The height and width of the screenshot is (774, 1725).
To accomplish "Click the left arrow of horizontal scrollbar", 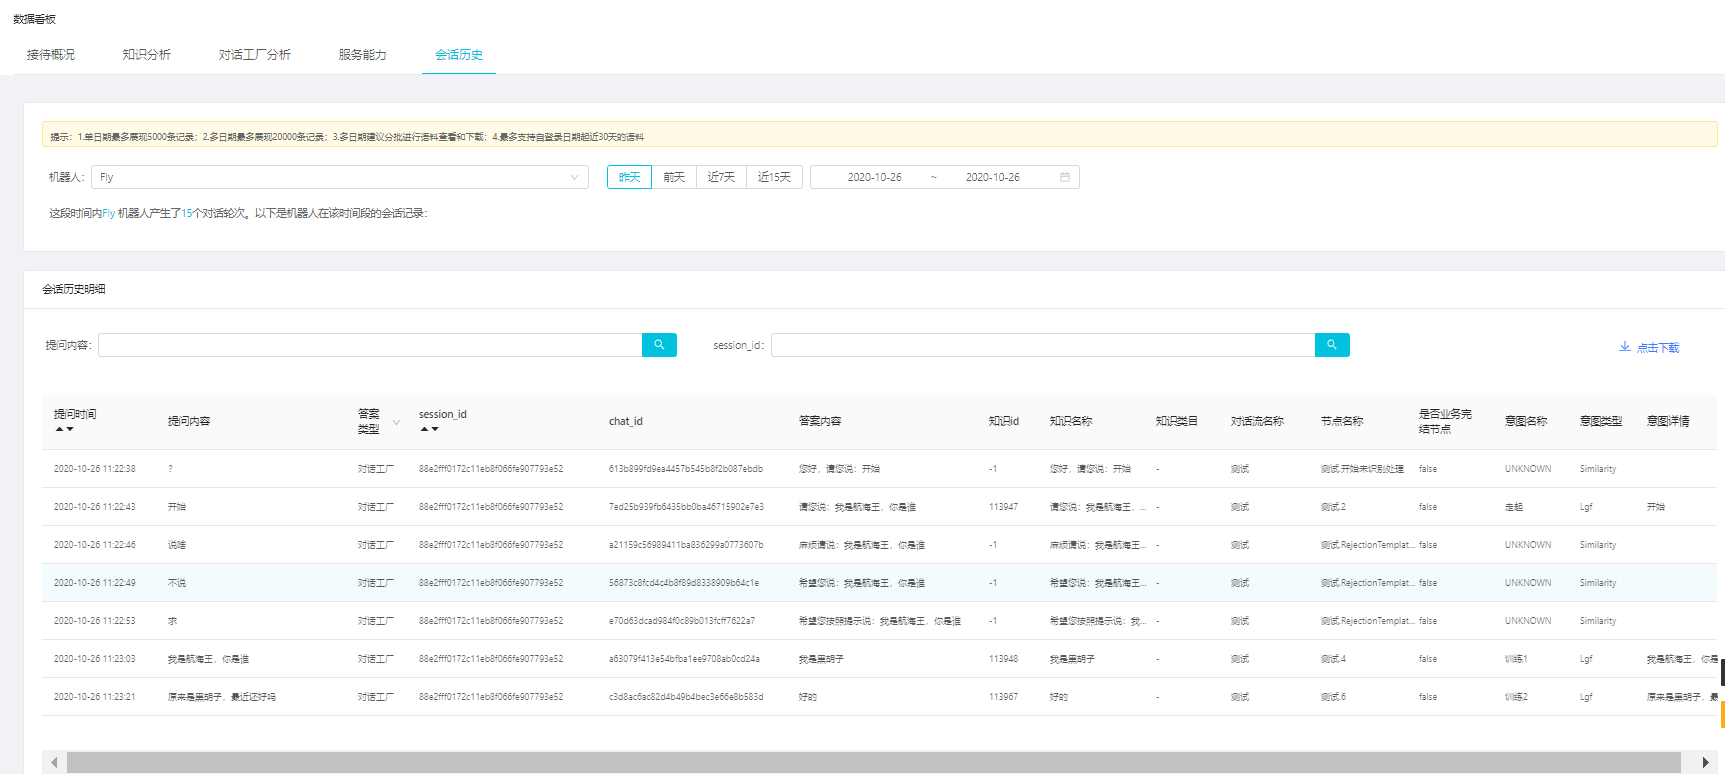I will [x=54, y=762].
